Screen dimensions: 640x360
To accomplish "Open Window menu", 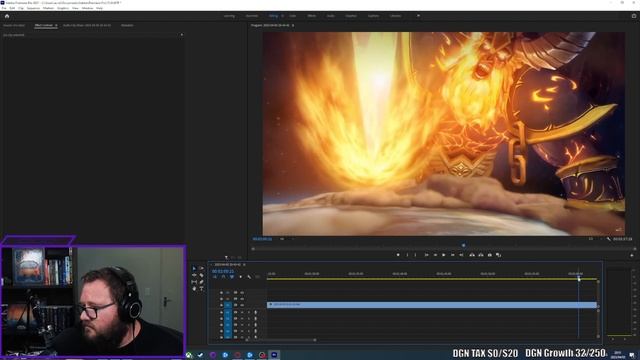I will (87, 8).
